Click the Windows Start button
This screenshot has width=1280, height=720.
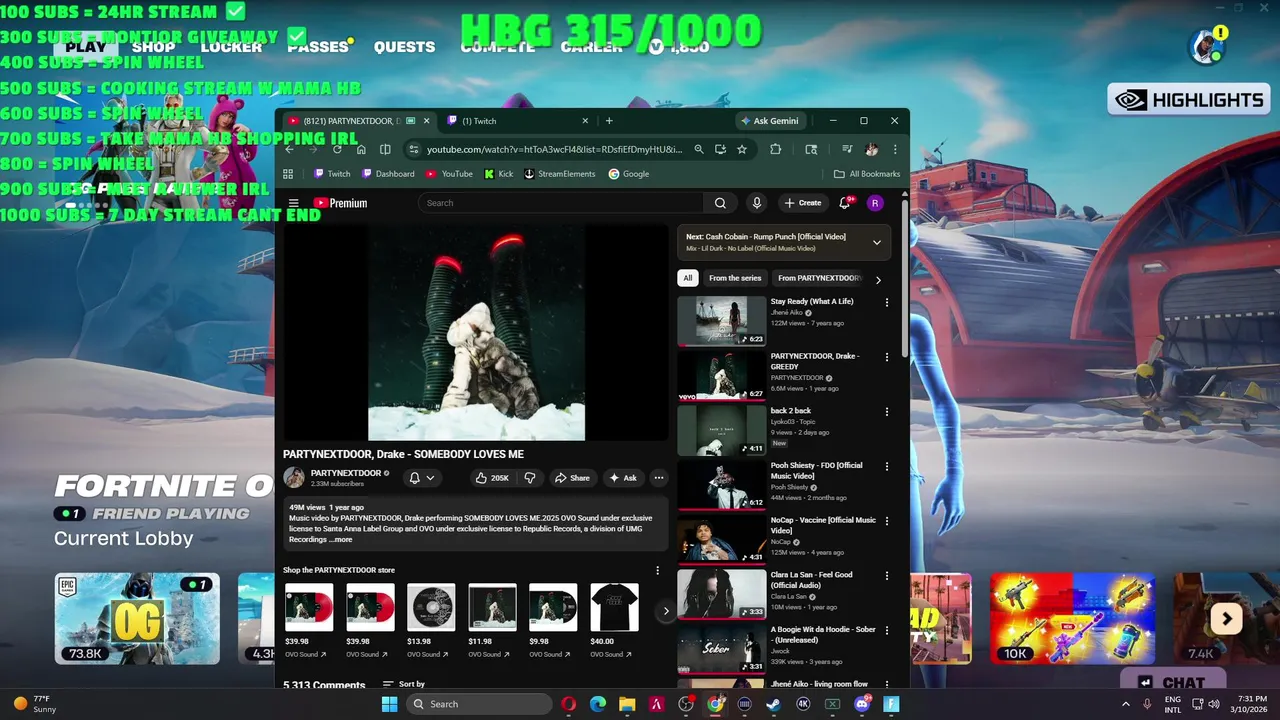[389, 704]
